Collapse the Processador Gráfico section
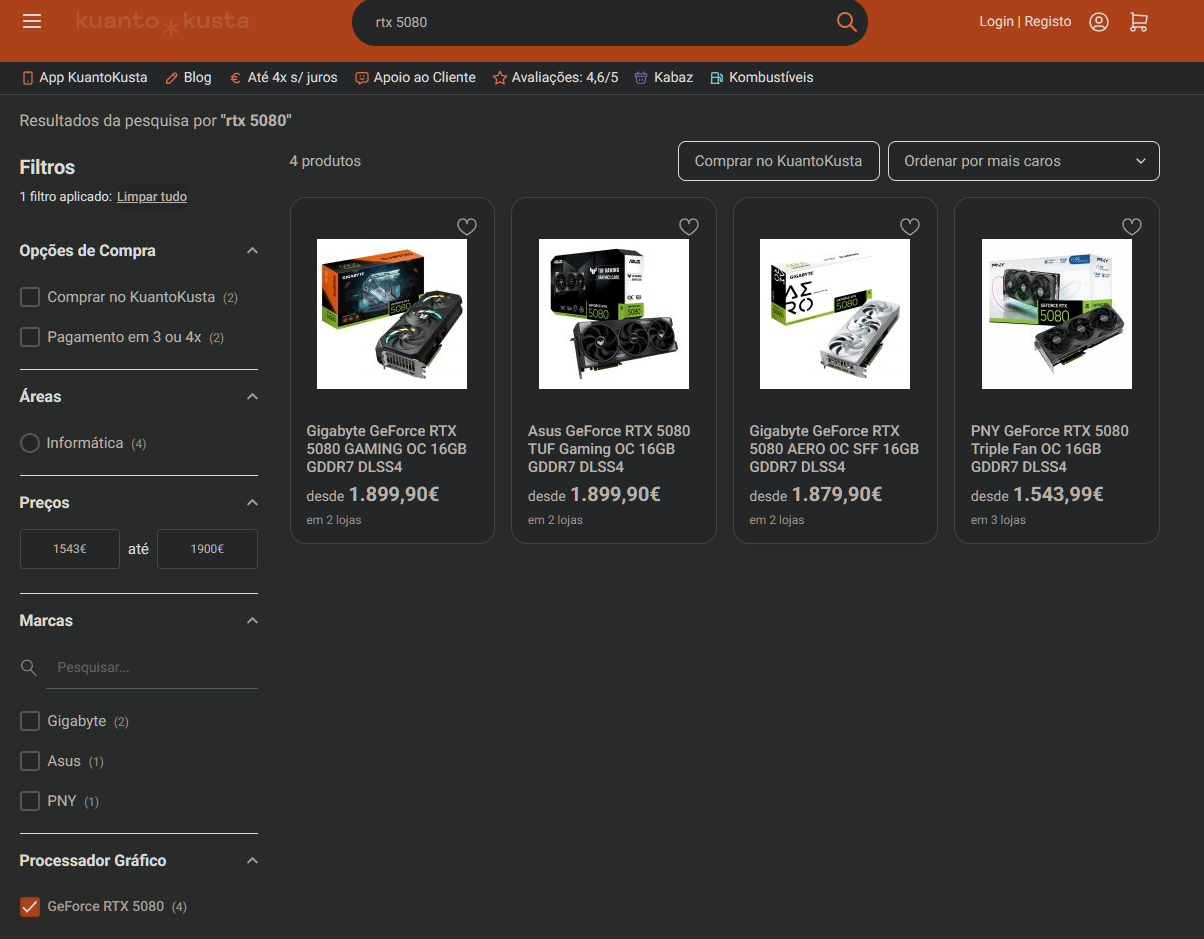This screenshot has width=1204, height=939. point(252,861)
